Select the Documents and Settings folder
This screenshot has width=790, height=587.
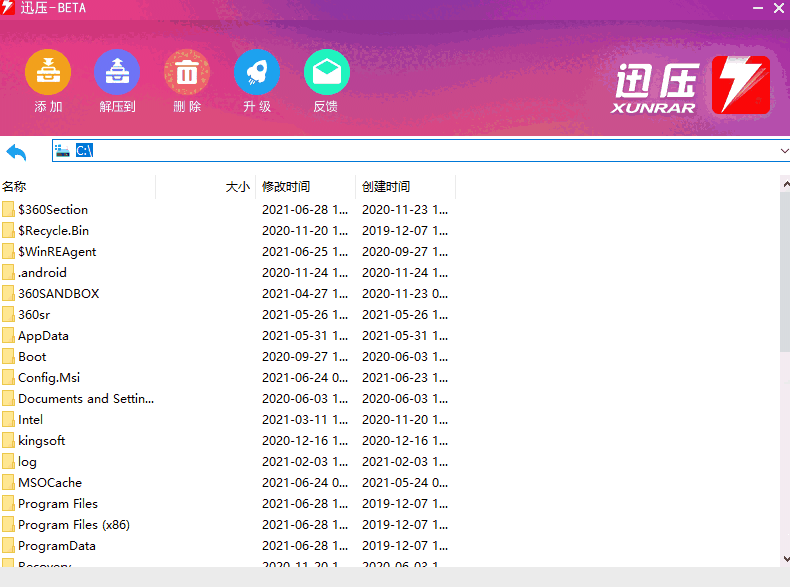coord(85,399)
